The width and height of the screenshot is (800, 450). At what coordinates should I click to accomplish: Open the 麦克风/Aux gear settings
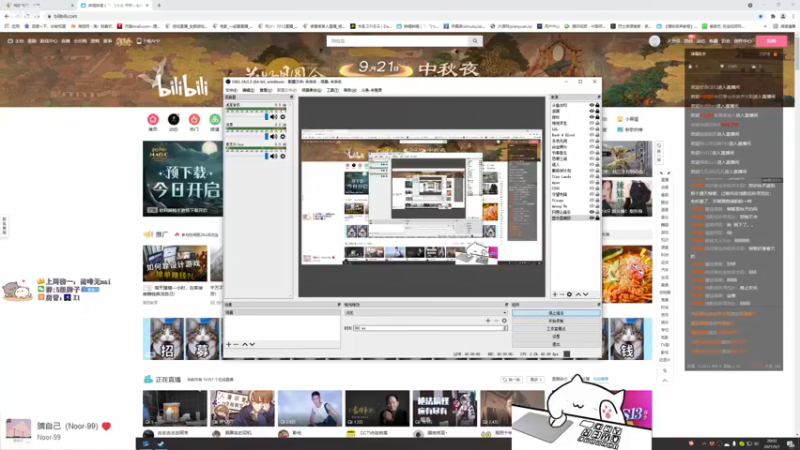pos(283,156)
